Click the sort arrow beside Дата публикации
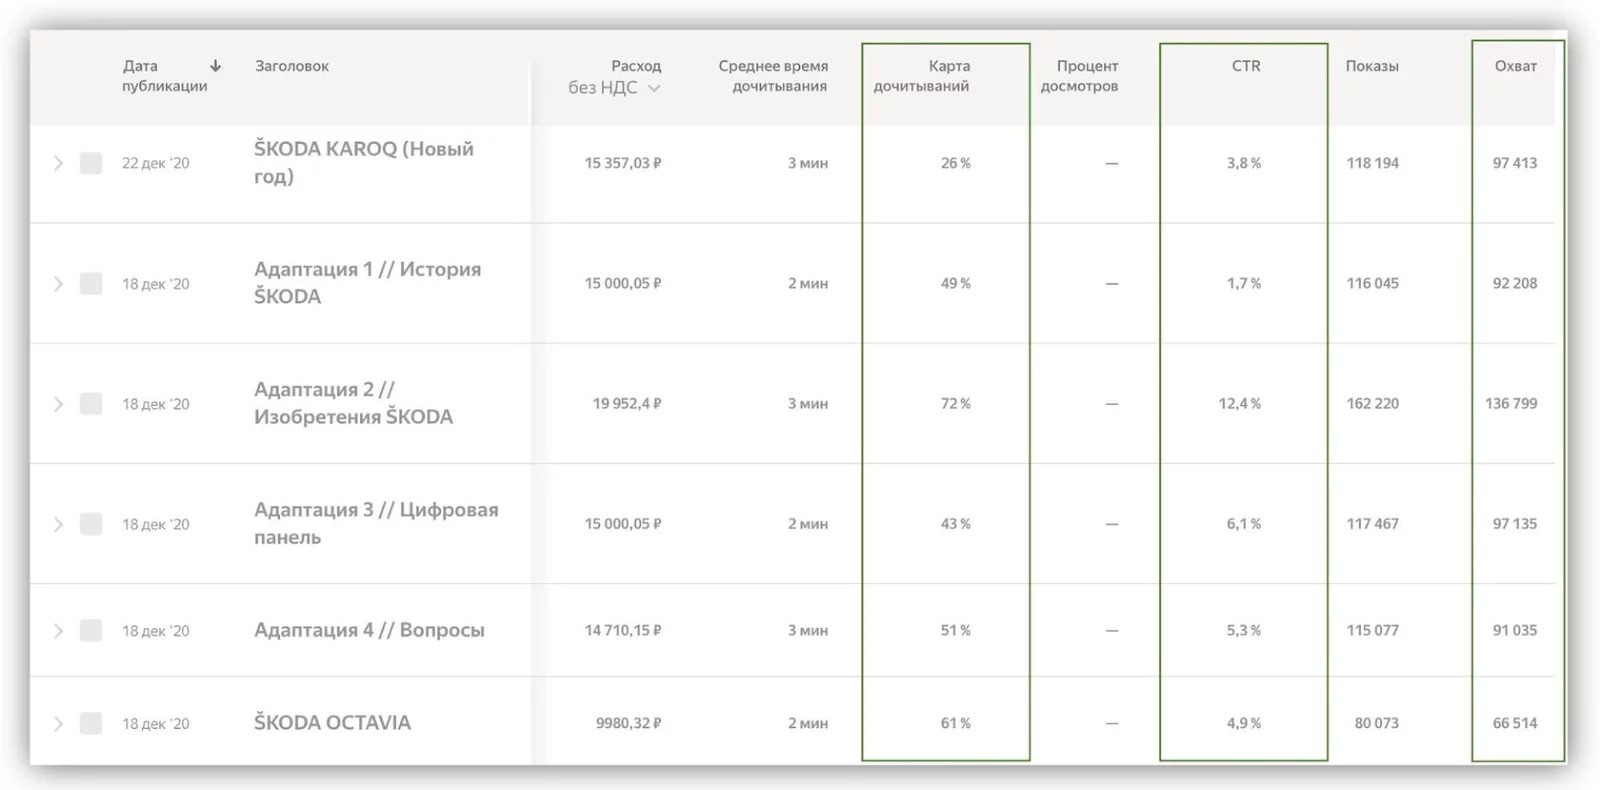 215,66
